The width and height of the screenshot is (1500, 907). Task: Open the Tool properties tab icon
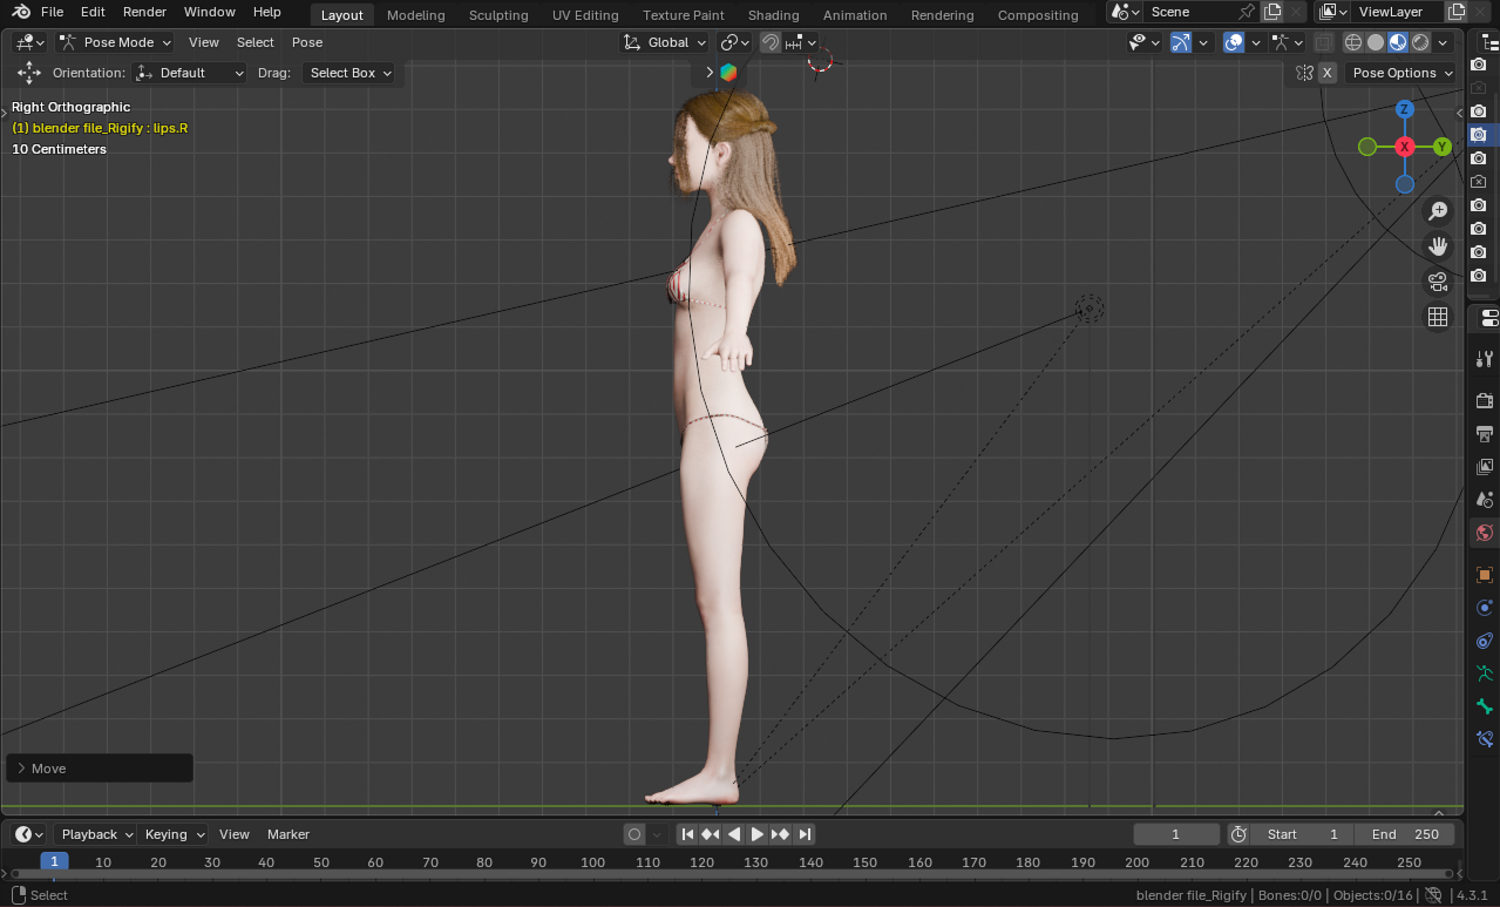(x=1485, y=359)
